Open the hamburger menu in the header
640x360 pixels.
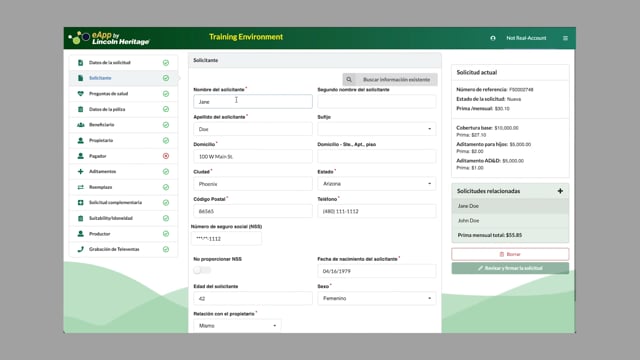(x=565, y=38)
